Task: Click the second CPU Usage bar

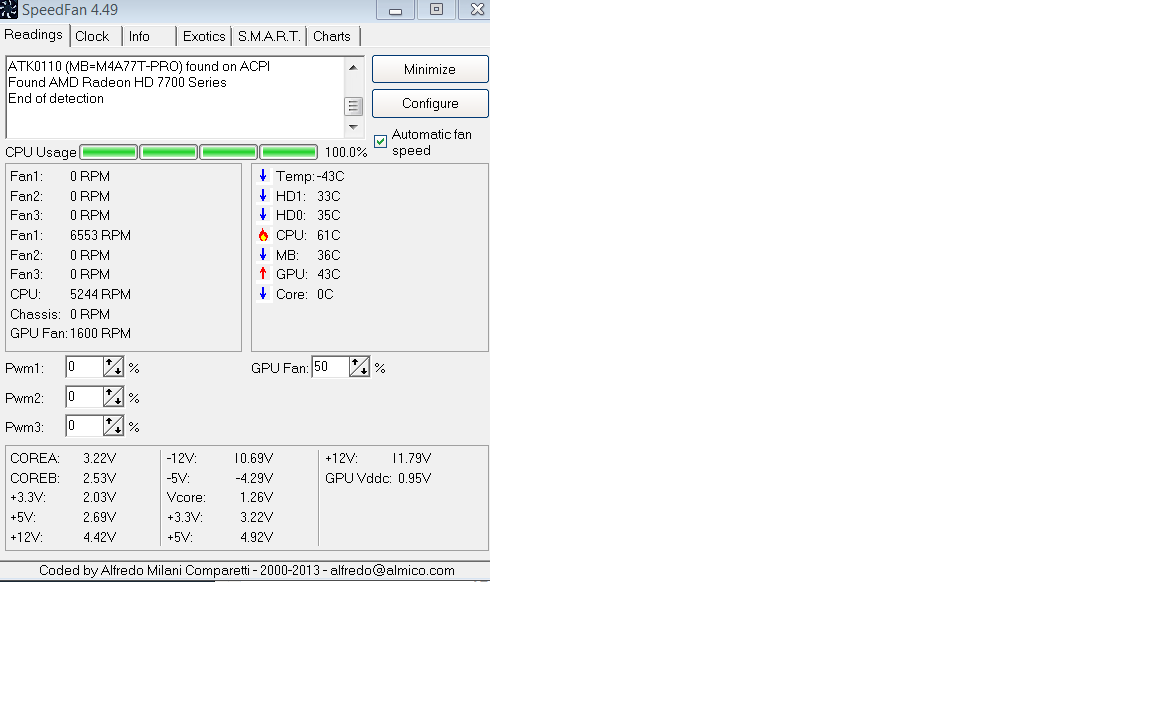Action: tap(169, 152)
